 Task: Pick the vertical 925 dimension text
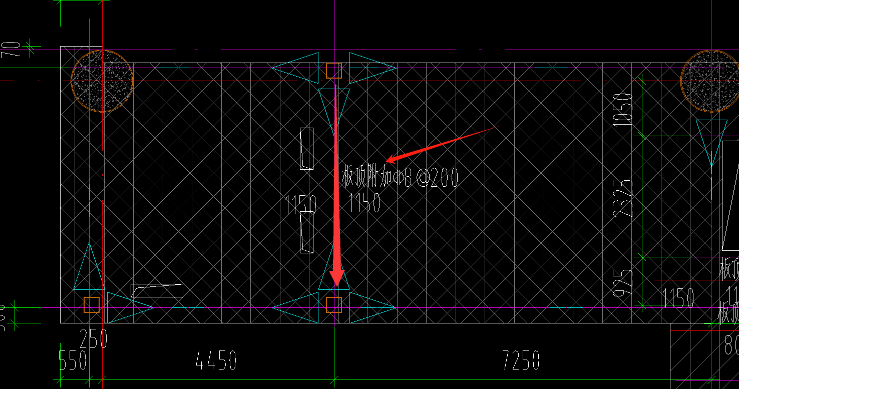click(623, 284)
